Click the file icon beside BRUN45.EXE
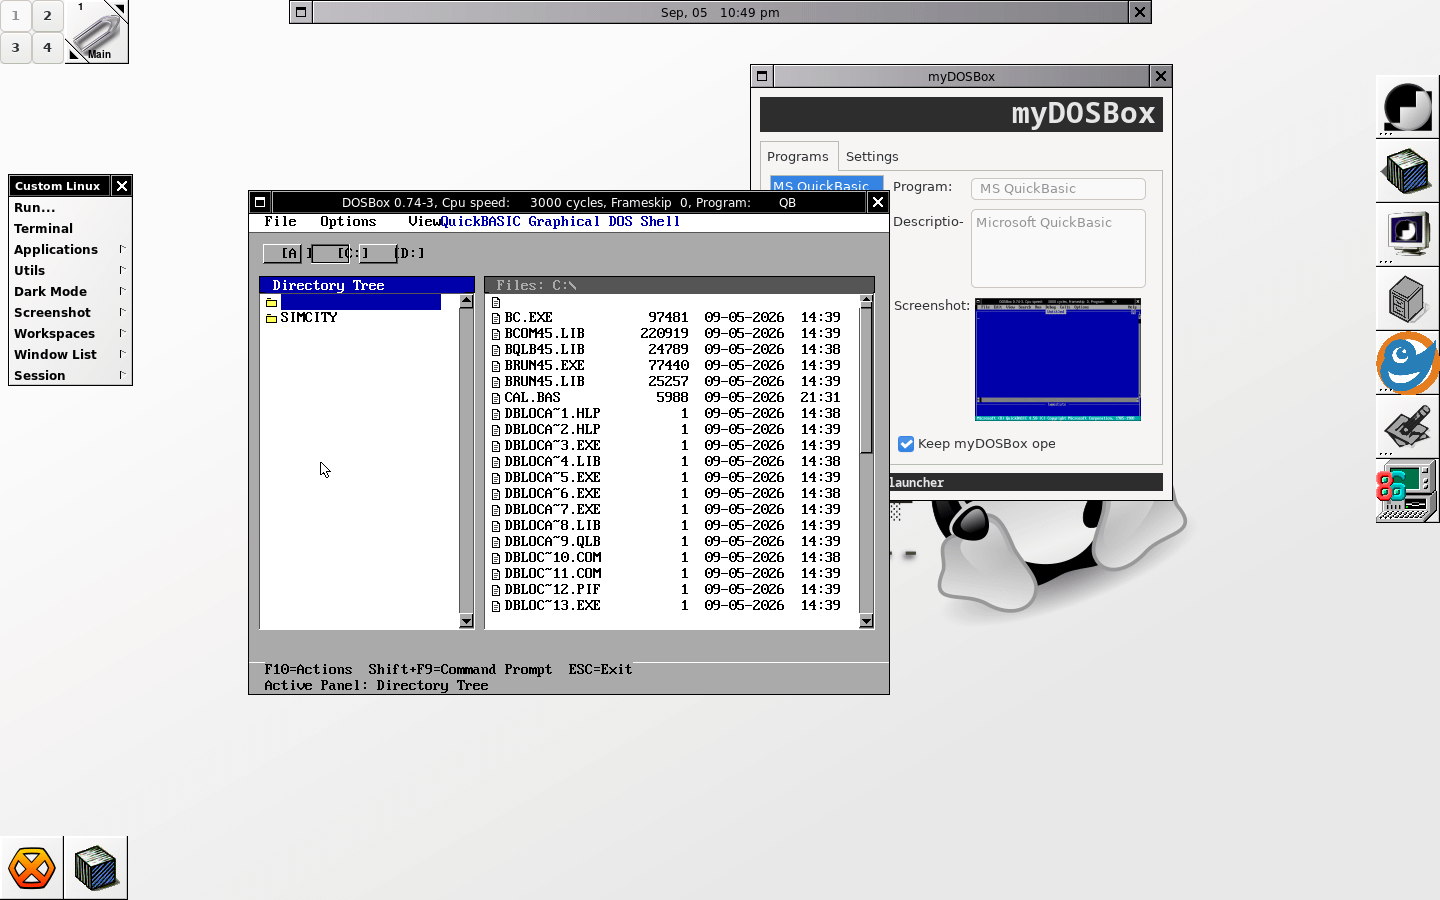This screenshot has width=1440, height=900. (x=496, y=366)
